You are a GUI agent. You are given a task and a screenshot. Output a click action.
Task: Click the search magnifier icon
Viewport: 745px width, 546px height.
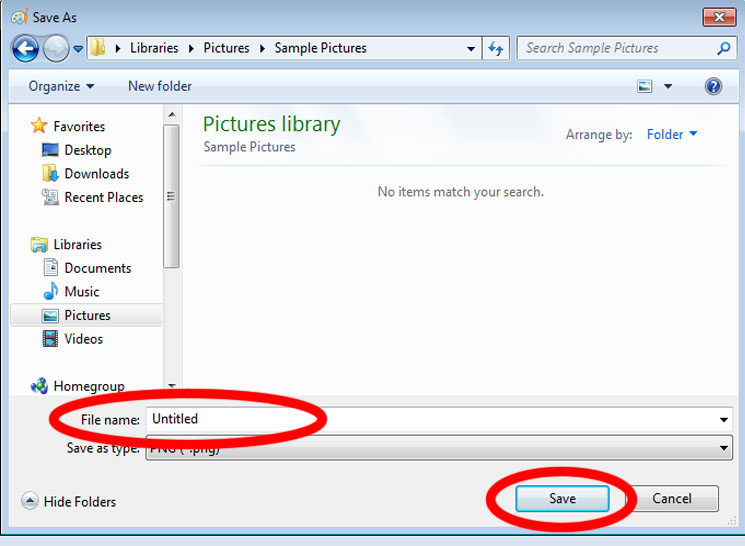point(723,48)
